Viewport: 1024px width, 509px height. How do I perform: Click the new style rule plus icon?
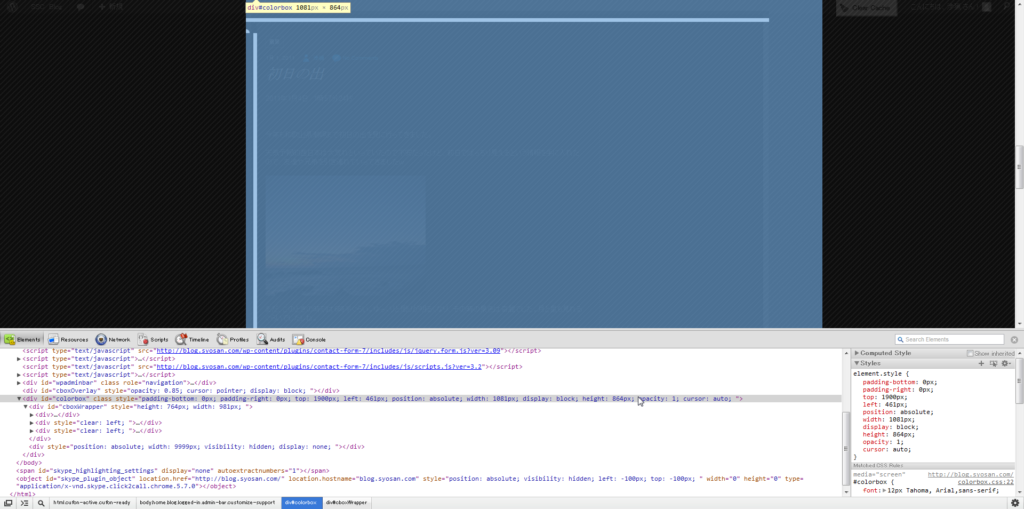coord(981,363)
